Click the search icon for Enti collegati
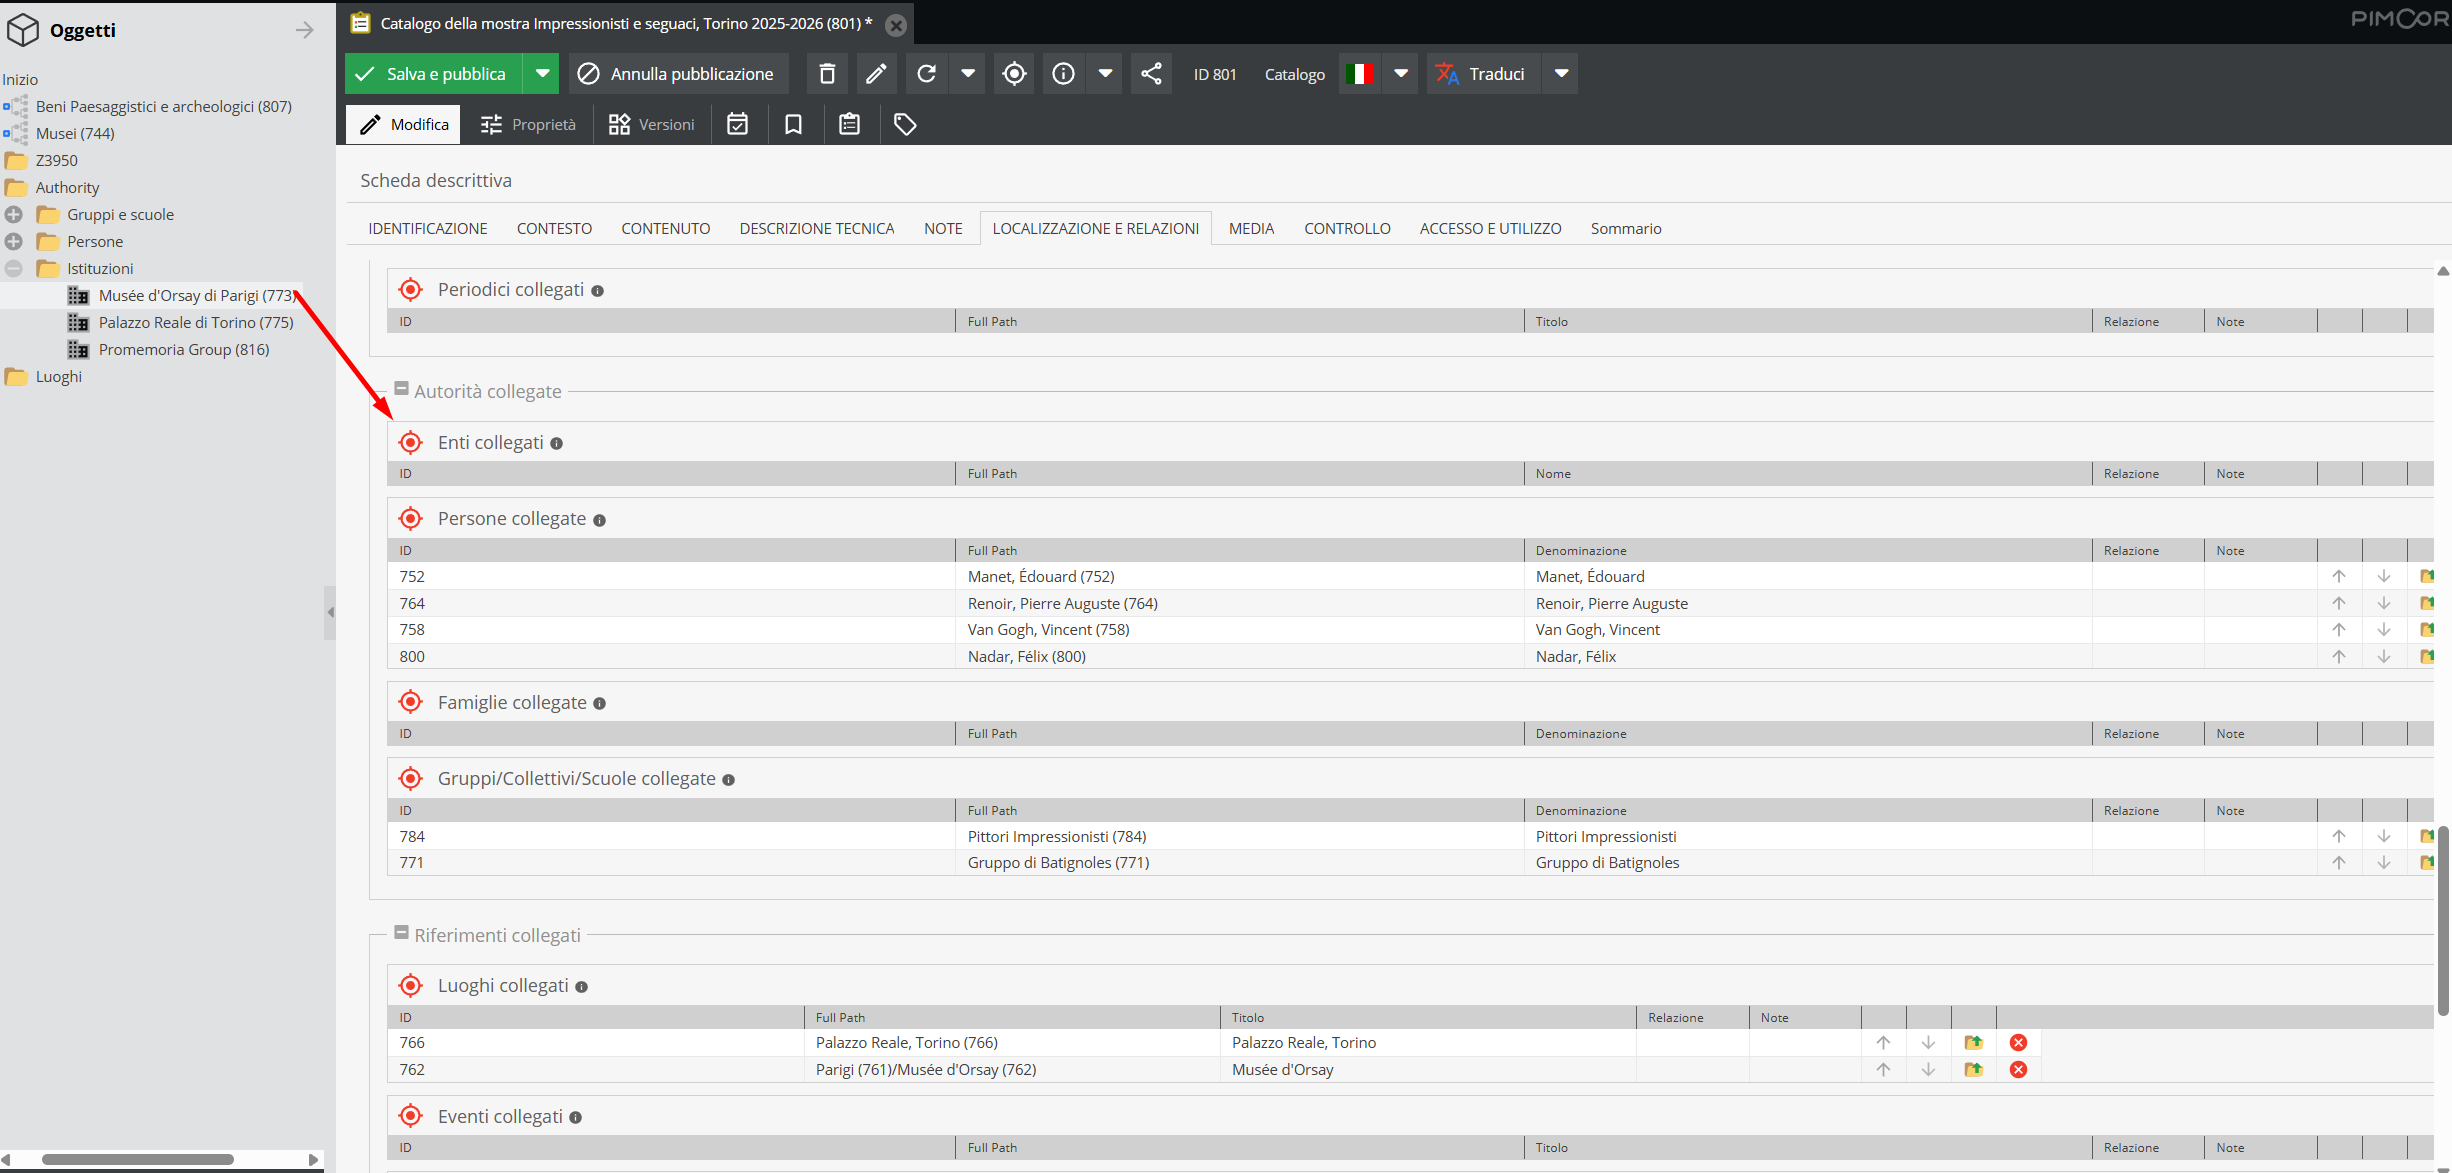2452x1173 pixels. (411, 443)
